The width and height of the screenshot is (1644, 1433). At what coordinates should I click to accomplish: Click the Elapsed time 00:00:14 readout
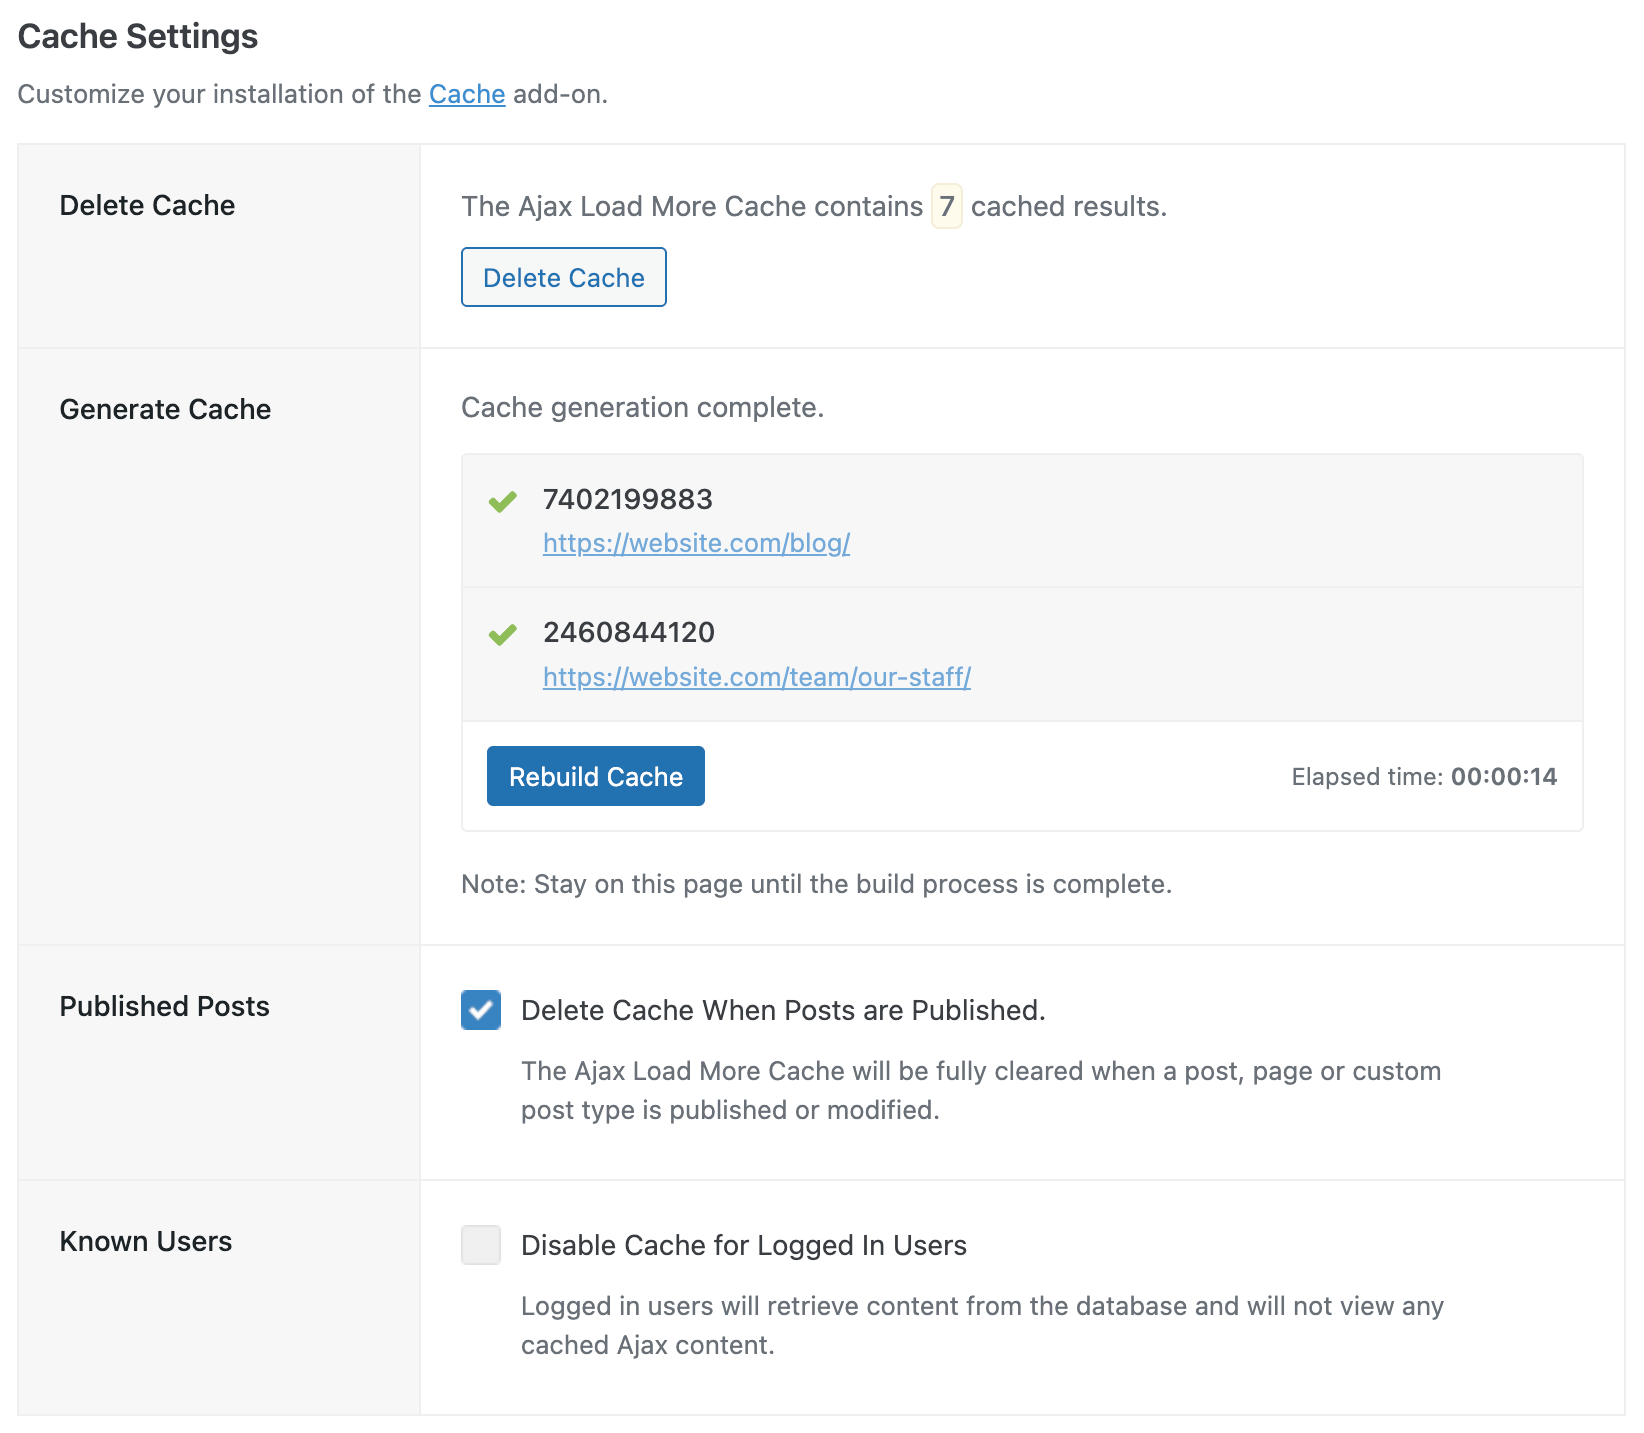(1423, 777)
